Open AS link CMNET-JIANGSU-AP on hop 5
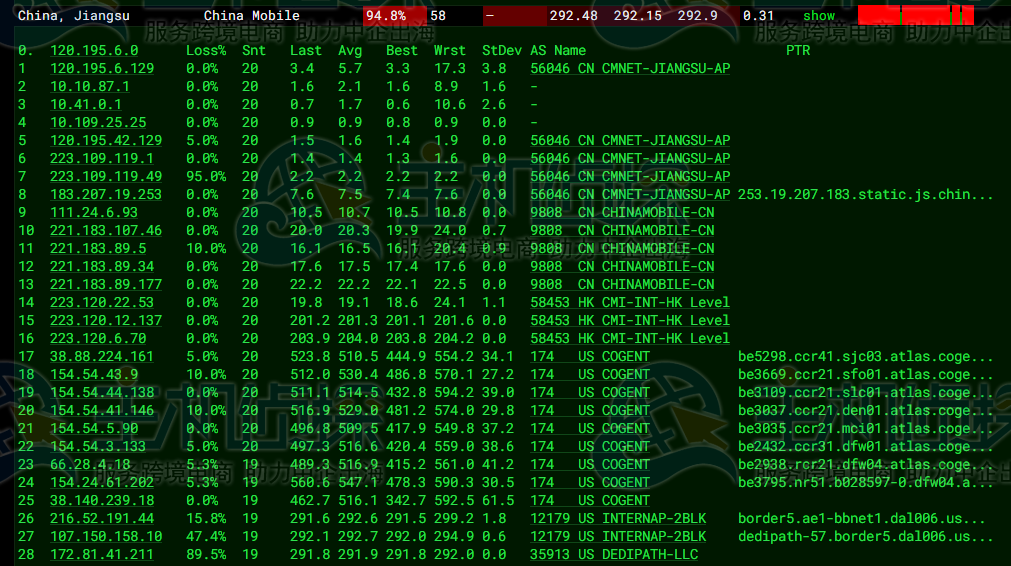 [630, 141]
